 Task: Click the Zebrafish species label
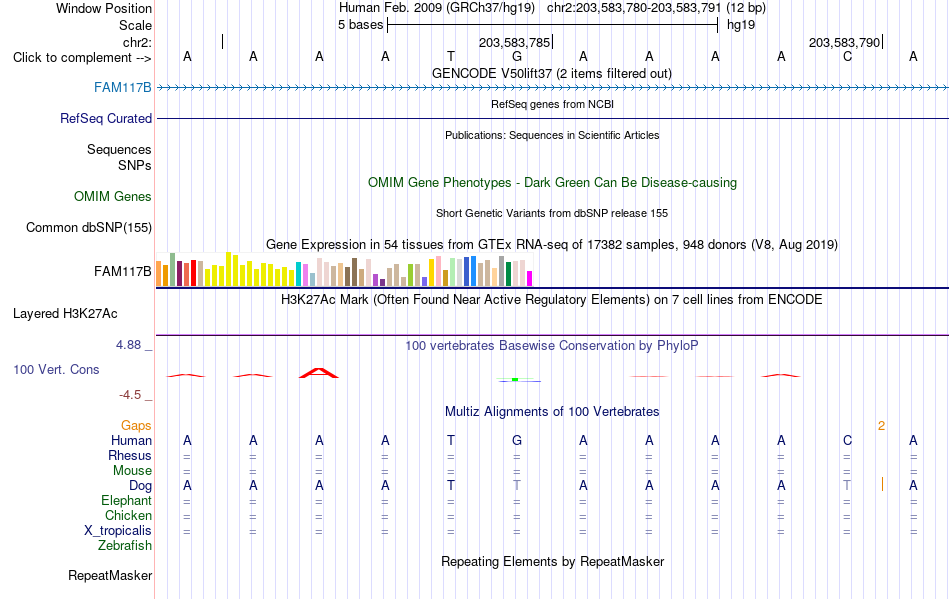(x=124, y=545)
